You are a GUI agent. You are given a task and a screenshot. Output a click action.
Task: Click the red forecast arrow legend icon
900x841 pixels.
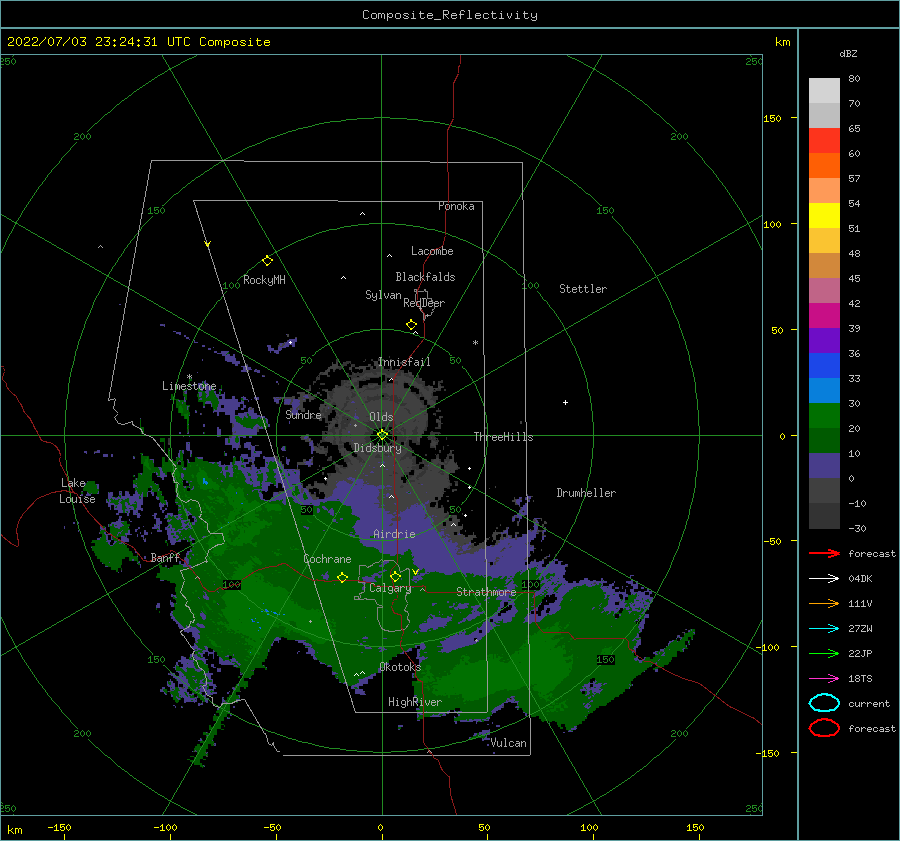pyautogui.click(x=824, y=553)
